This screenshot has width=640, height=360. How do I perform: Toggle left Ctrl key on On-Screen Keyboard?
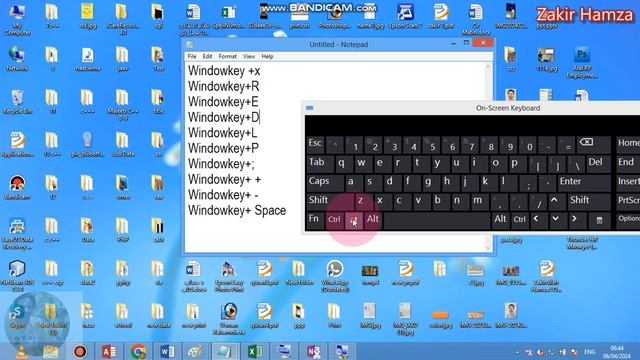point(334,220)
